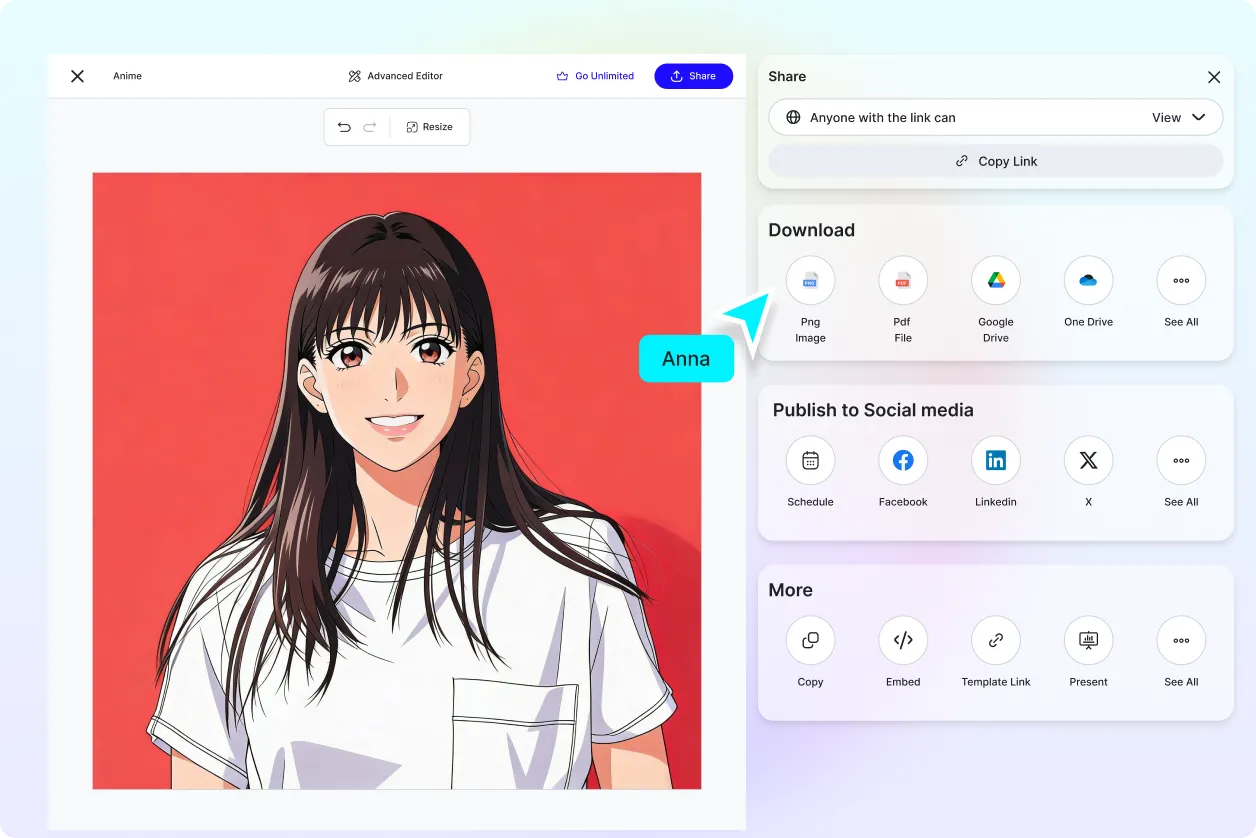Publish to Facebook

pos(902,460)
